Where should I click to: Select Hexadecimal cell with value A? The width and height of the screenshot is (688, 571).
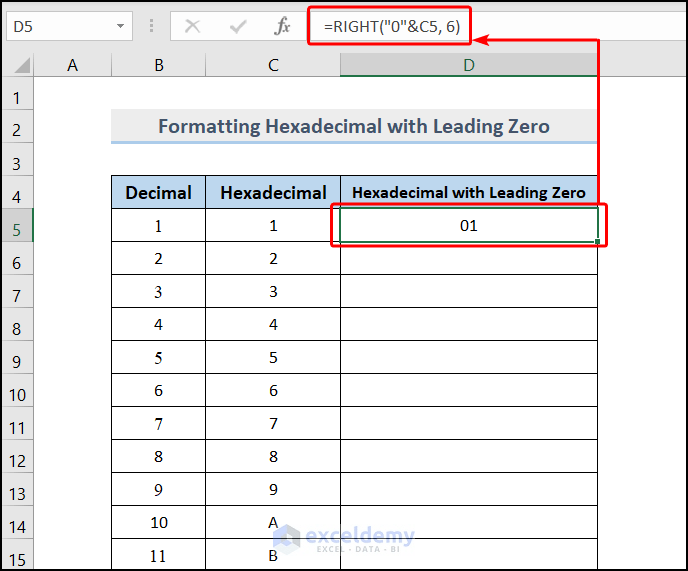273,522
